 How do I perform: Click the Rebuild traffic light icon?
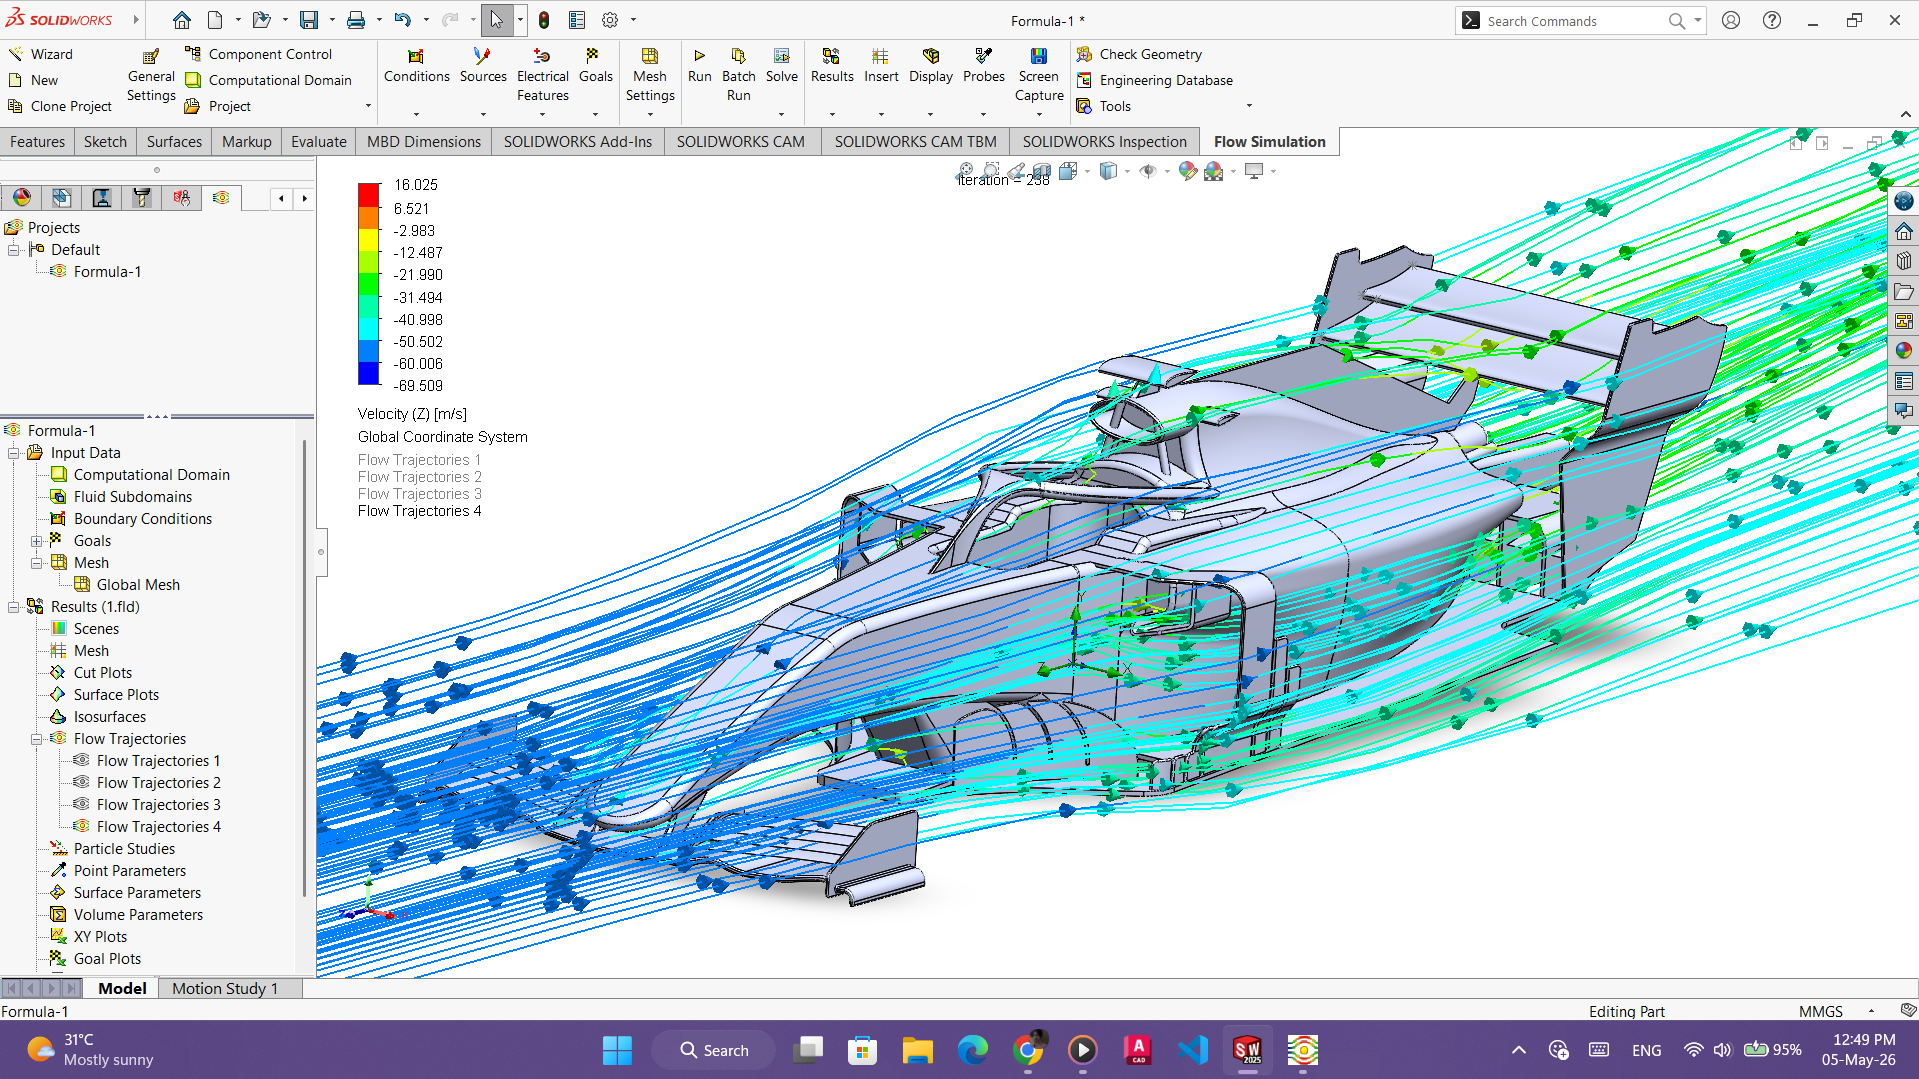[x=544, y=20]
